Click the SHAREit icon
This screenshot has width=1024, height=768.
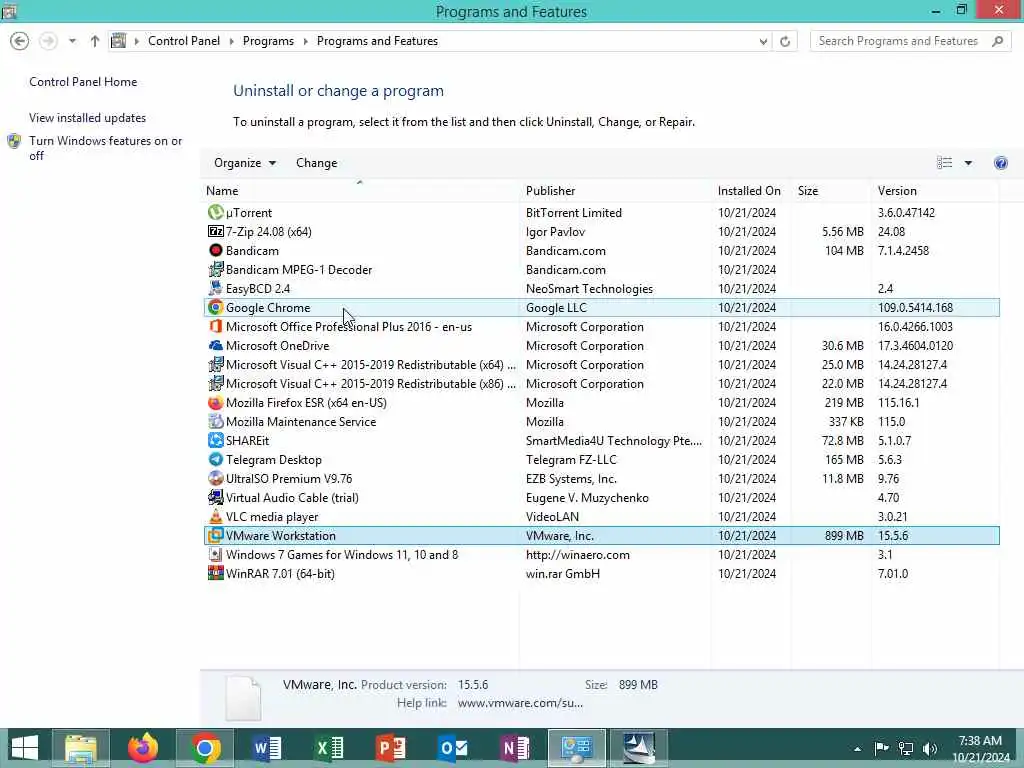click(x=216, y=440)
